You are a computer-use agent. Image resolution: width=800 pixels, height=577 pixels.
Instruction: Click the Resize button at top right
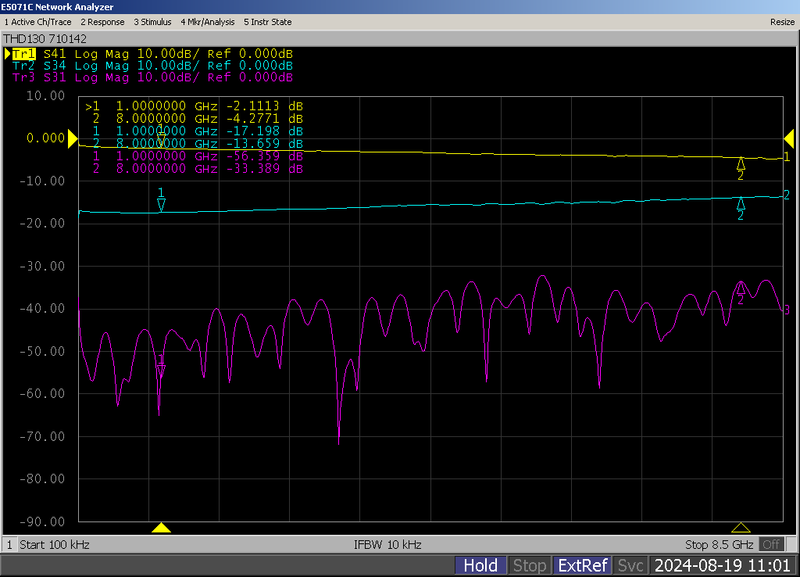click(x=782, y=21)
